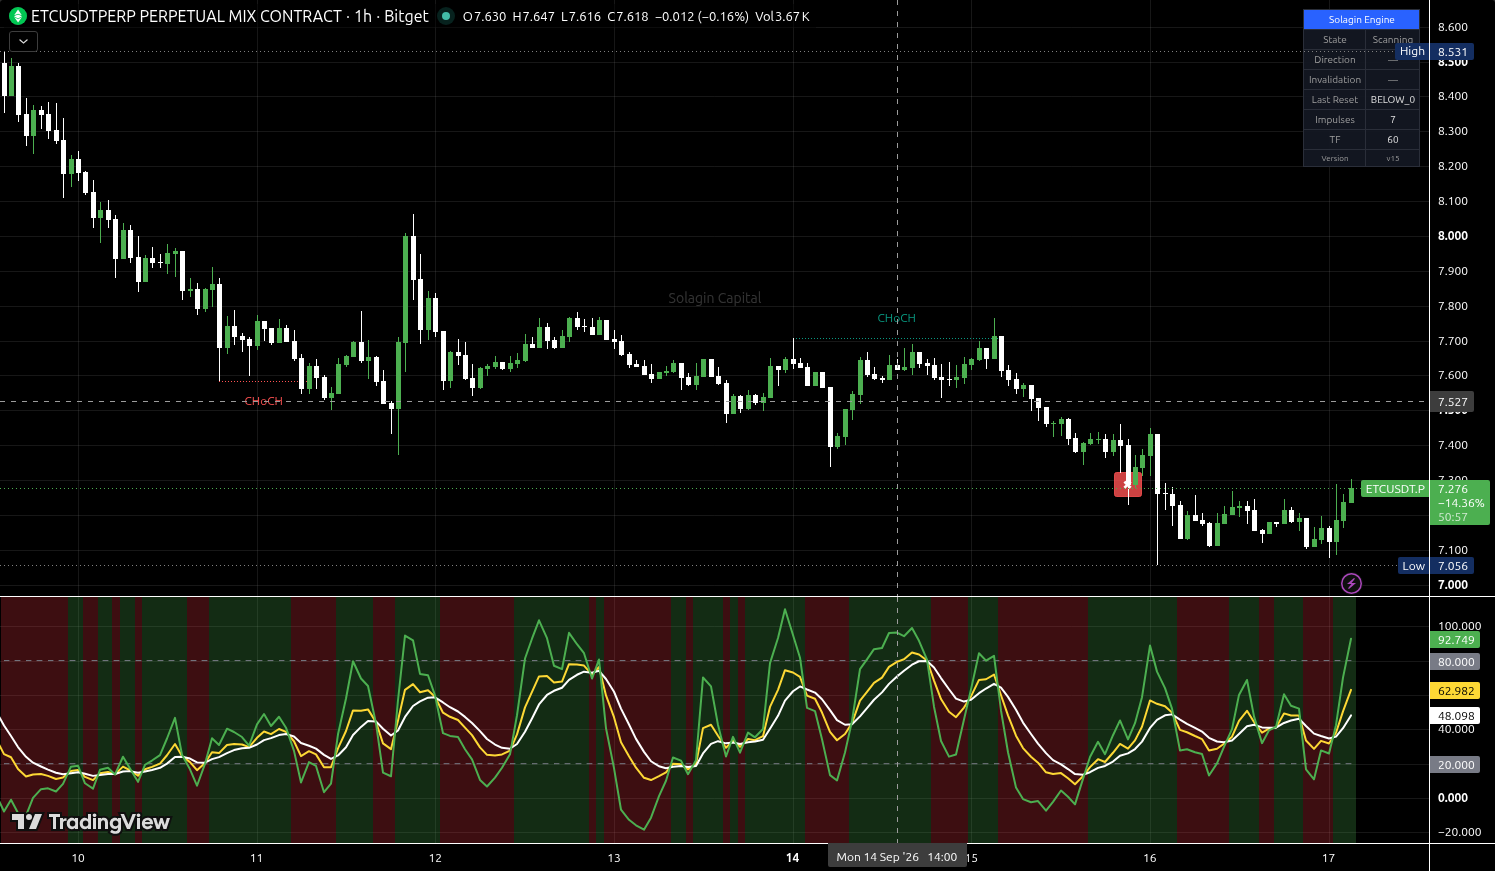
Task: Click the green market status dot
Action: click(x=446, y=16)
